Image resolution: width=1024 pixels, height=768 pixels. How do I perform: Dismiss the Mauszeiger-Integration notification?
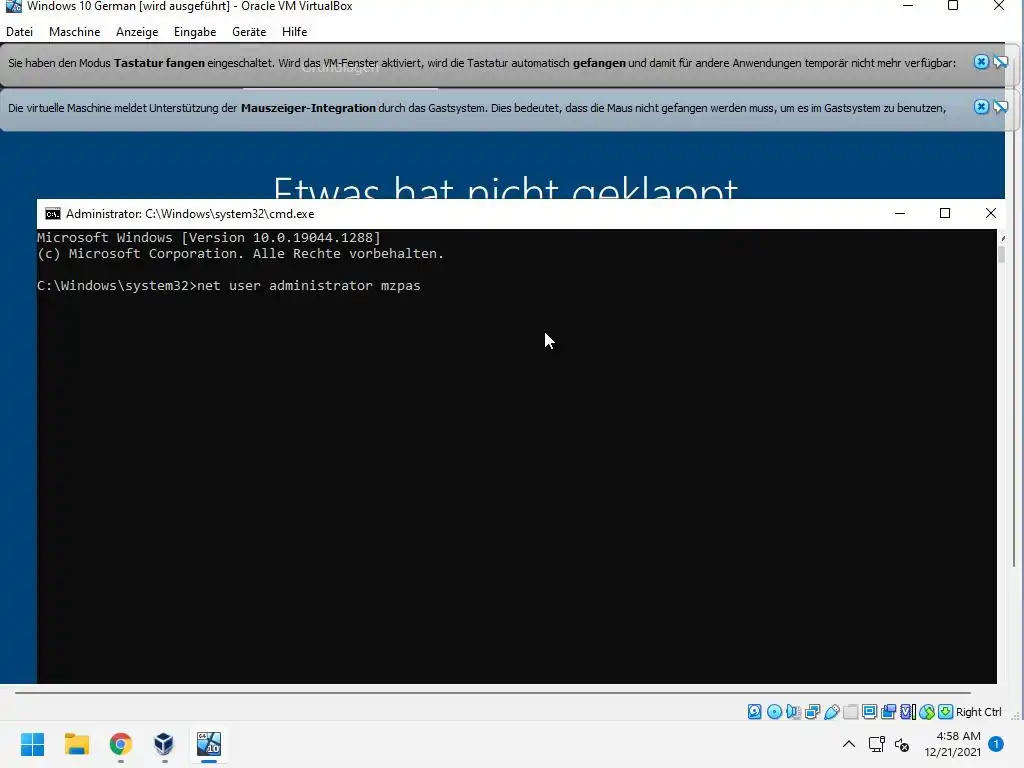pyautogui.click(x=981, y=106)
